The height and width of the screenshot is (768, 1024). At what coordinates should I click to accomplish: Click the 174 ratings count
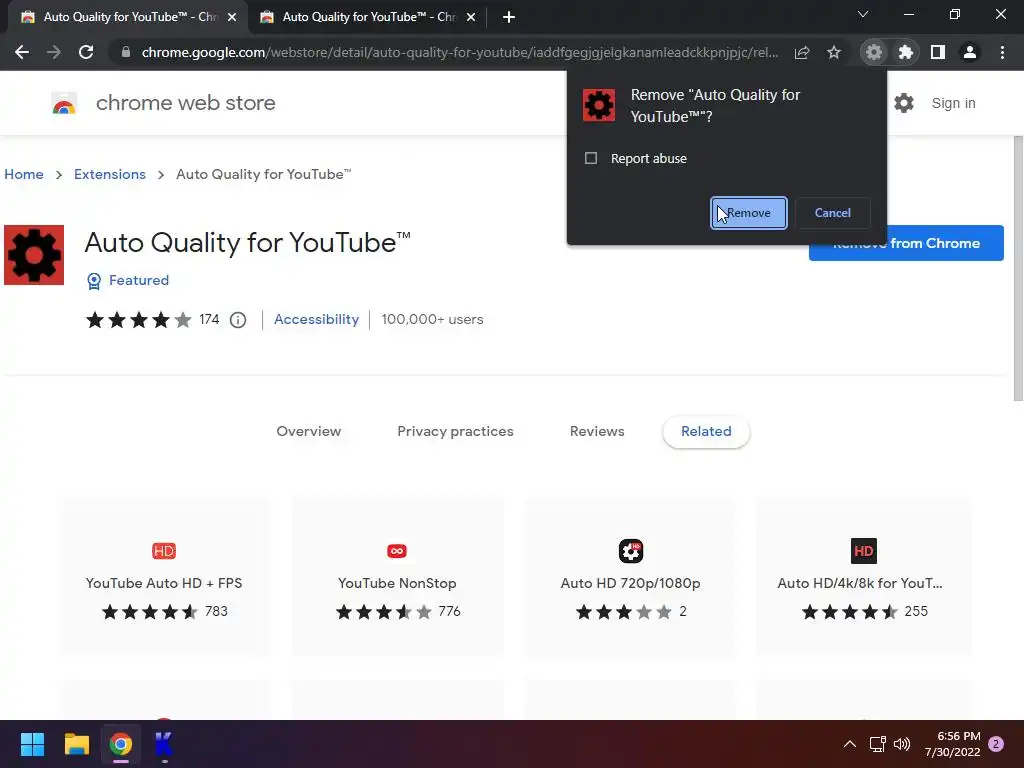click(x=209, y=319)
